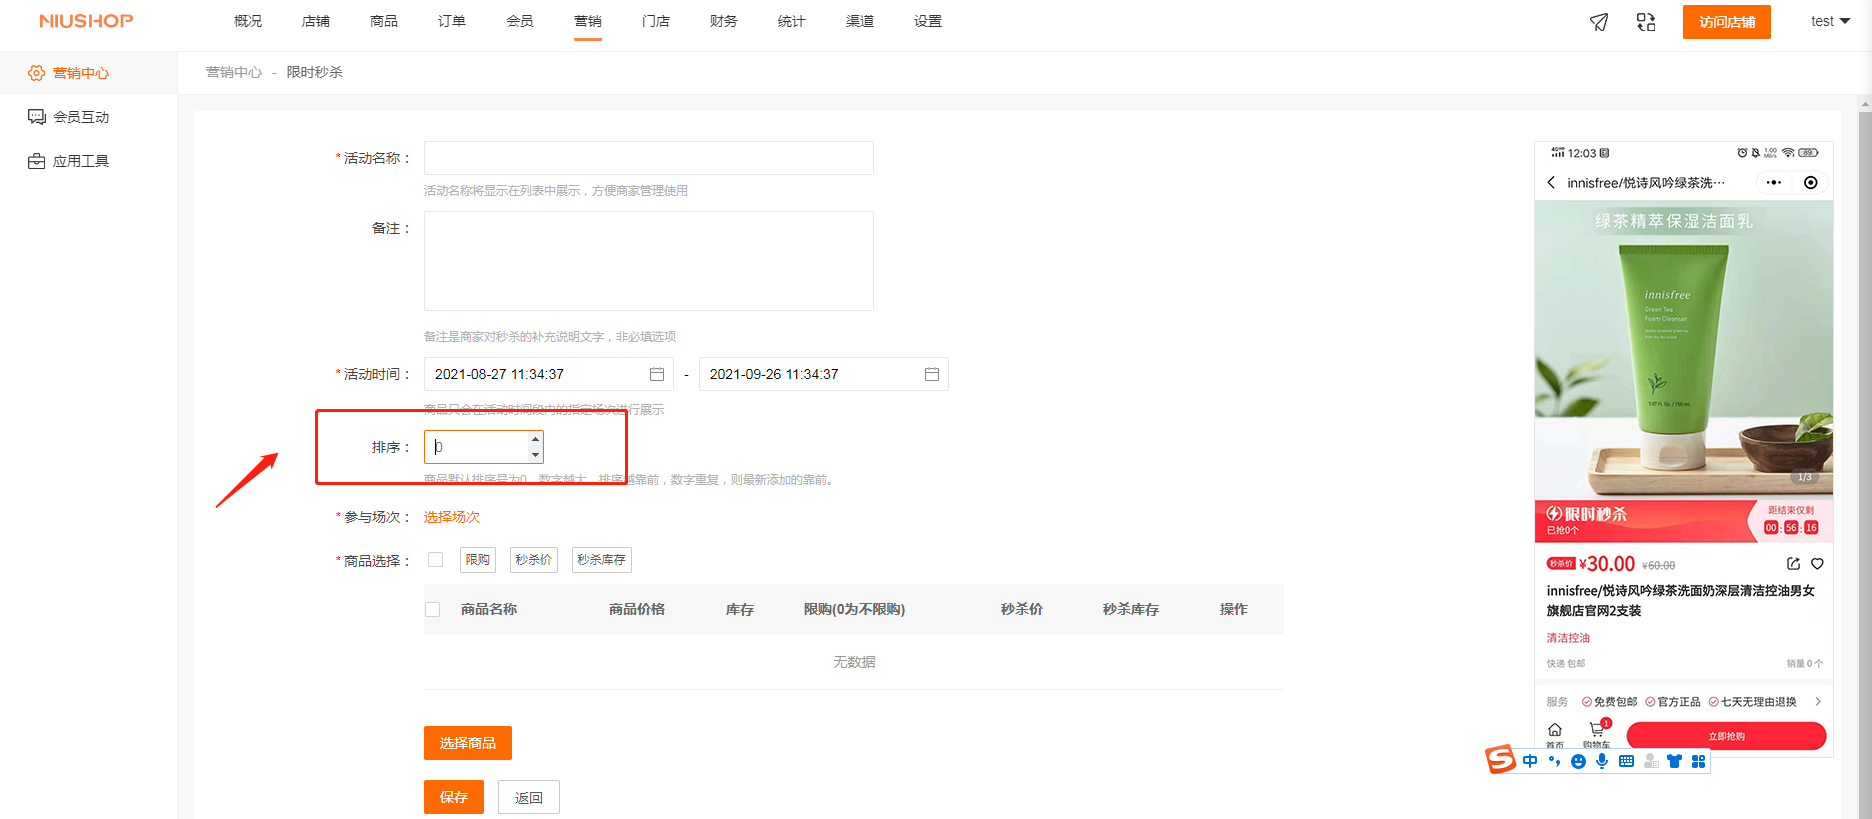Click the 活动名称 input field
Image resolution: width=1872 pixels, height=819 pixels.
click(649, 158)
